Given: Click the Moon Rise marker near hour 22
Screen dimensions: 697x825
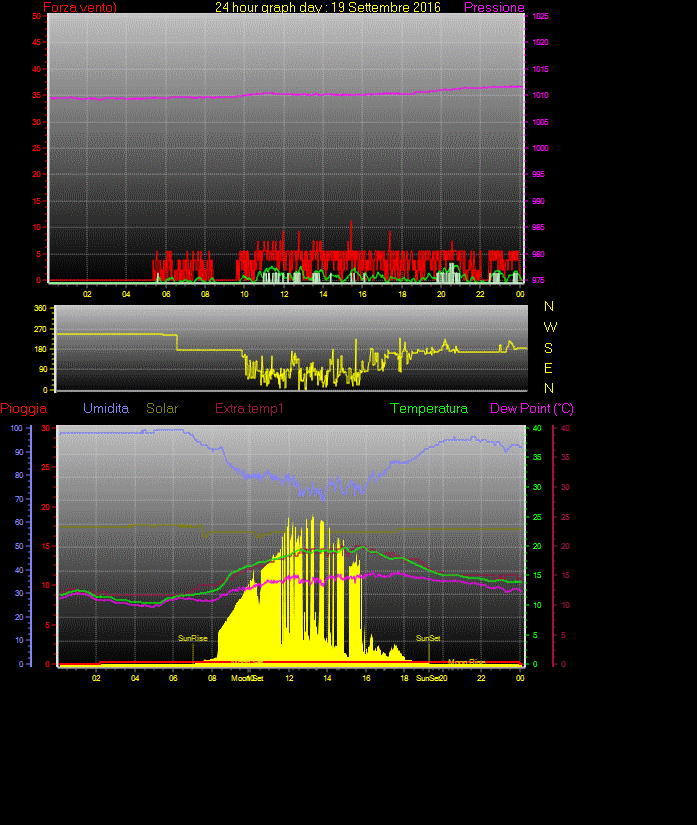Looking at the screenshot, I should click(x=466, y=661).
